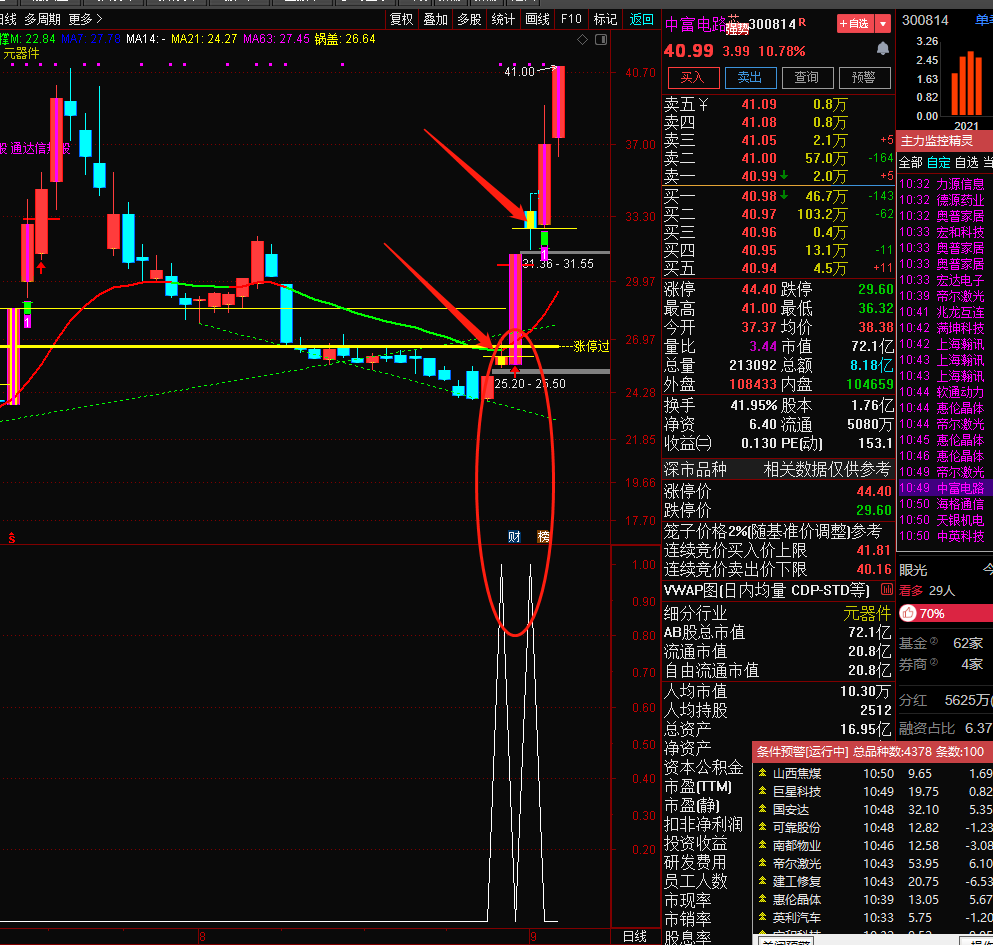Viewport: 993px width, 945px height.
Task: Click the 买一 40.98 bid price row
Action: coord(778,196)
